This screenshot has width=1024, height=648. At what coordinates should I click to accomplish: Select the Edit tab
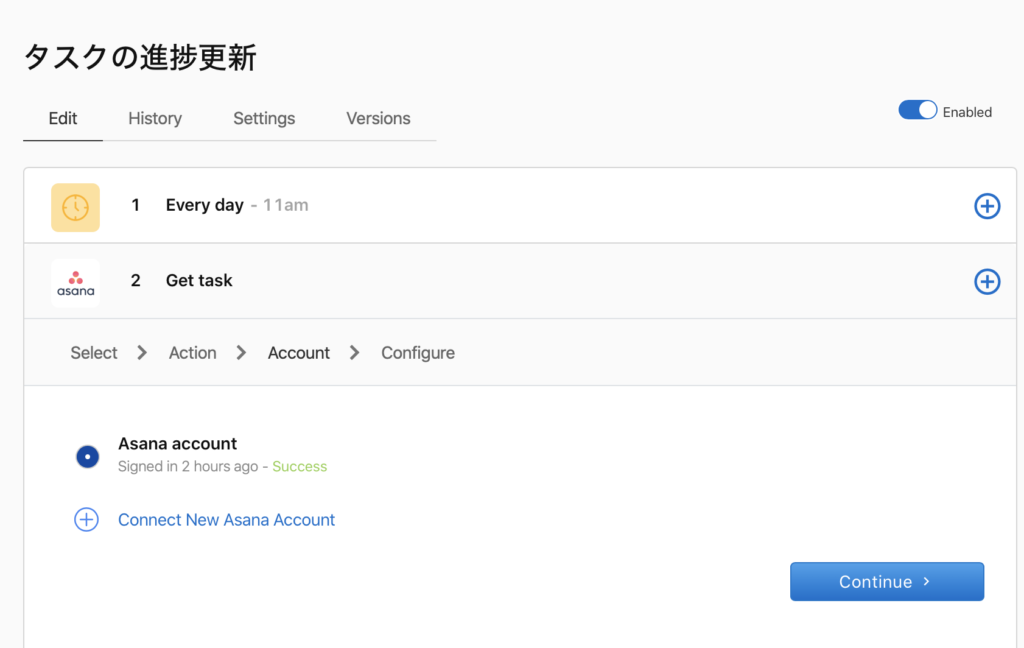tap(63, 118)
